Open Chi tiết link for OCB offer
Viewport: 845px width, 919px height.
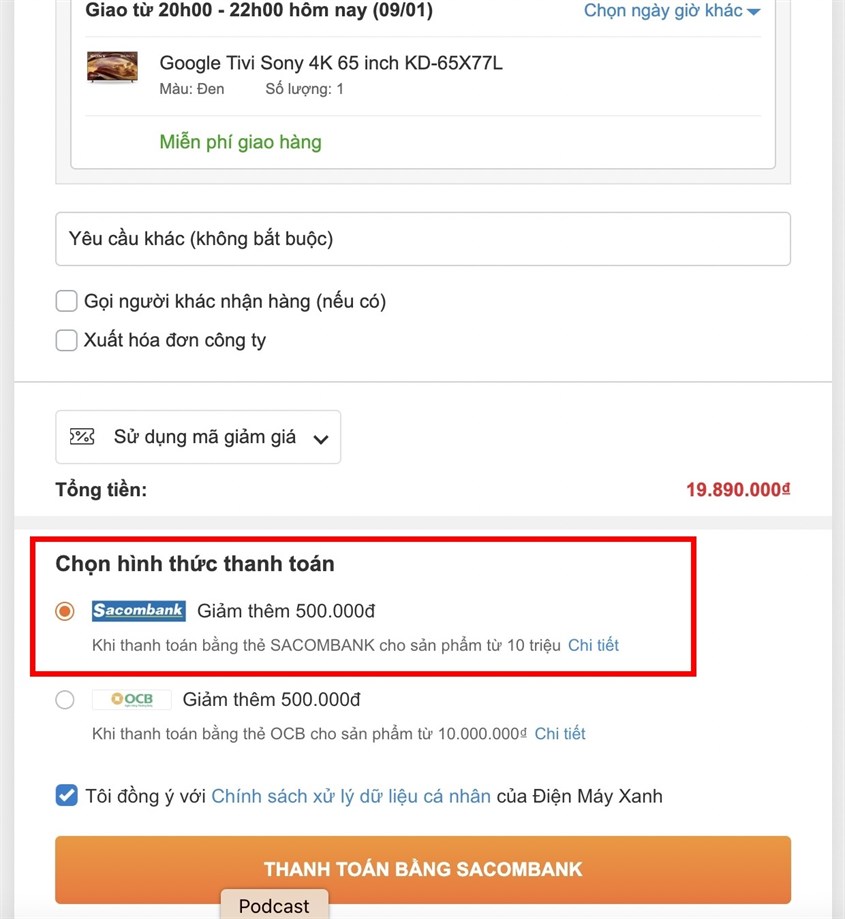pyautogui.click(x=560, y=733)
